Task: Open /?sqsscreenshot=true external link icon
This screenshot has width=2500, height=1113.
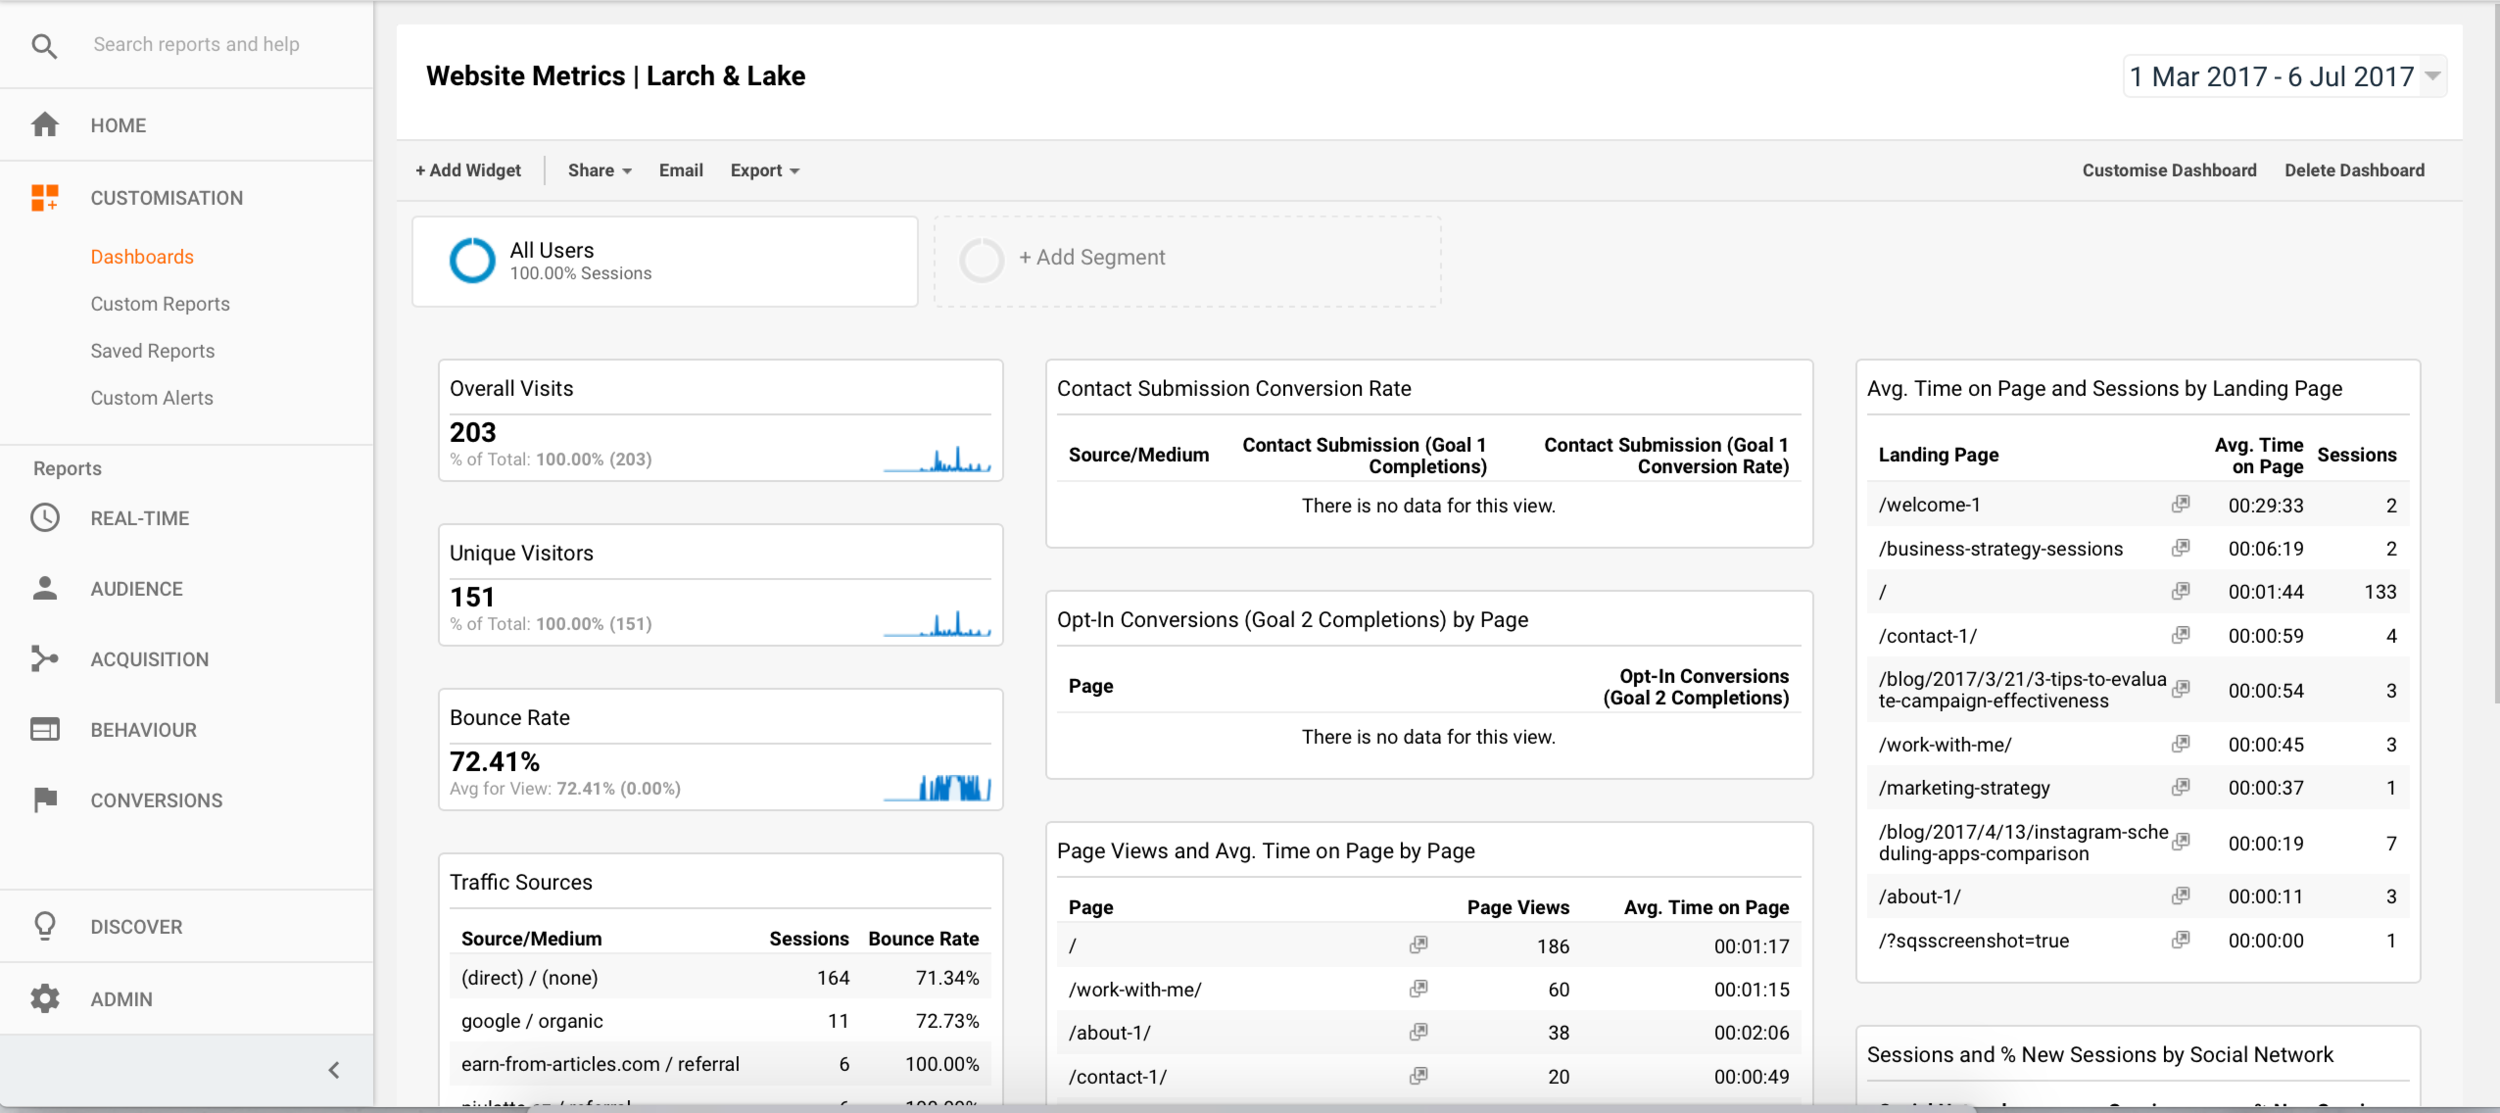Action: (x=2181, y=939)
